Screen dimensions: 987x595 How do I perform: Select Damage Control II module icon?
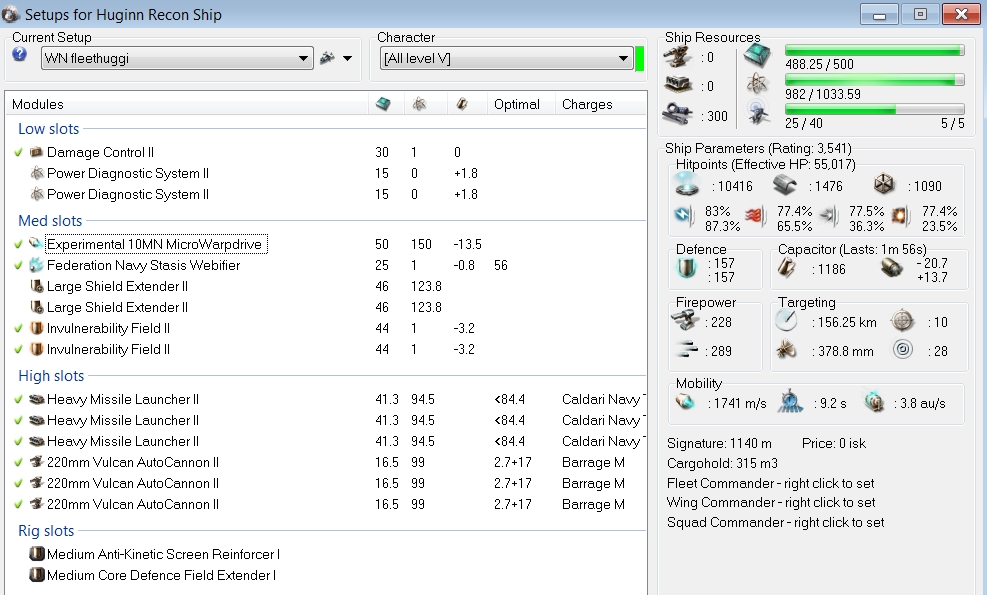click(x=37, y=152)
